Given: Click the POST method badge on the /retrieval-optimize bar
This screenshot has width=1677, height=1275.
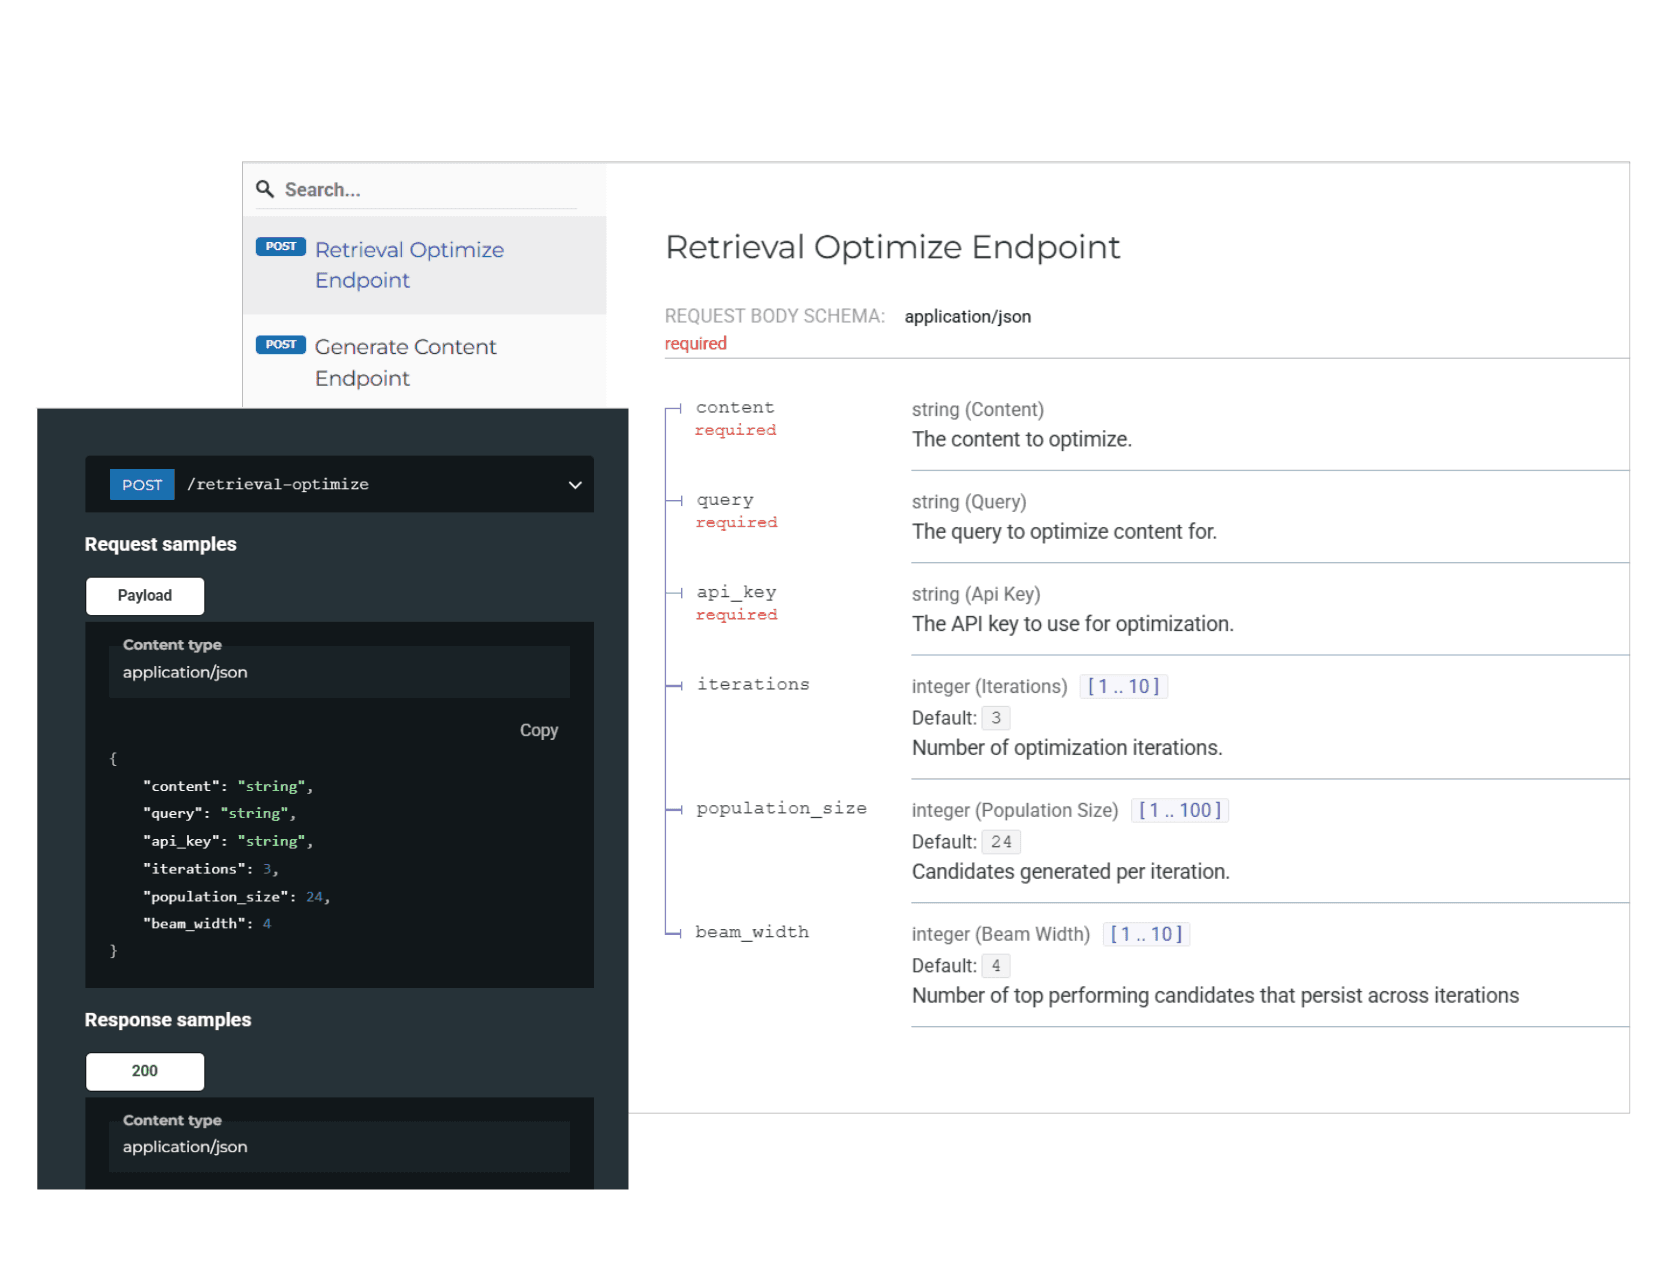Looking at the screenshot, I should point(141,484).
